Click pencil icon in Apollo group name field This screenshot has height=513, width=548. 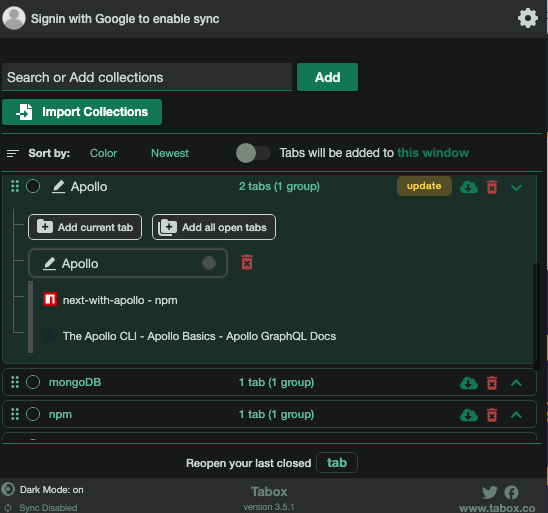49,263
